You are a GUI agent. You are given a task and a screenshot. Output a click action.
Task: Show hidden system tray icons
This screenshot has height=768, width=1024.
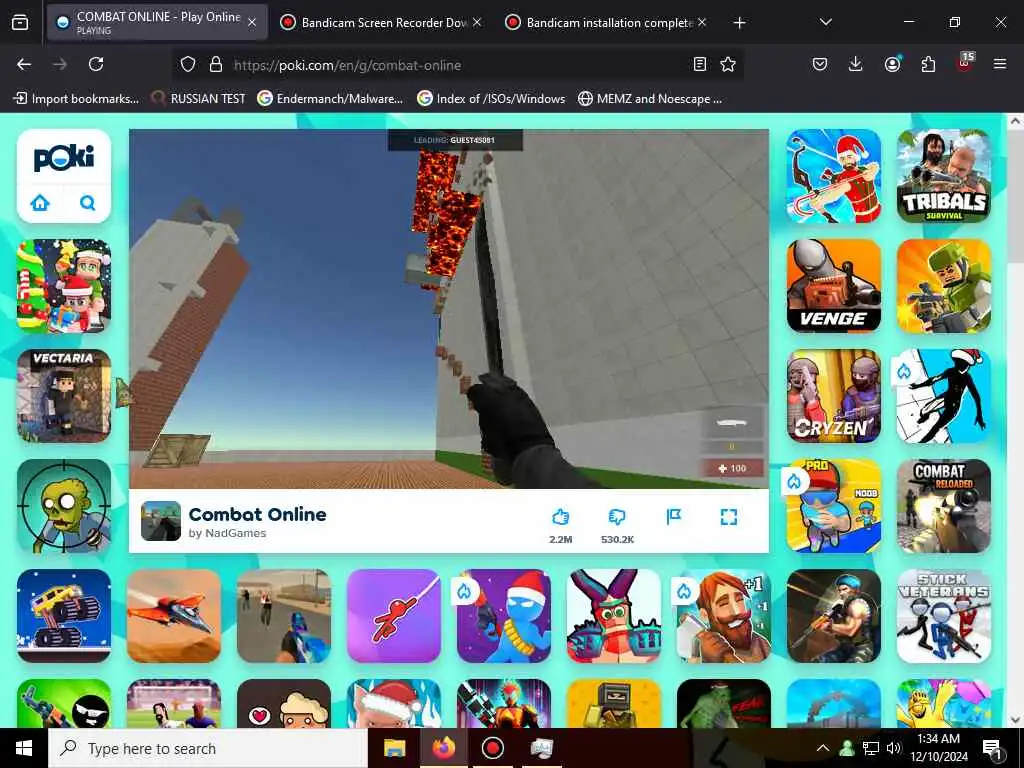click(x=823, y=748)
